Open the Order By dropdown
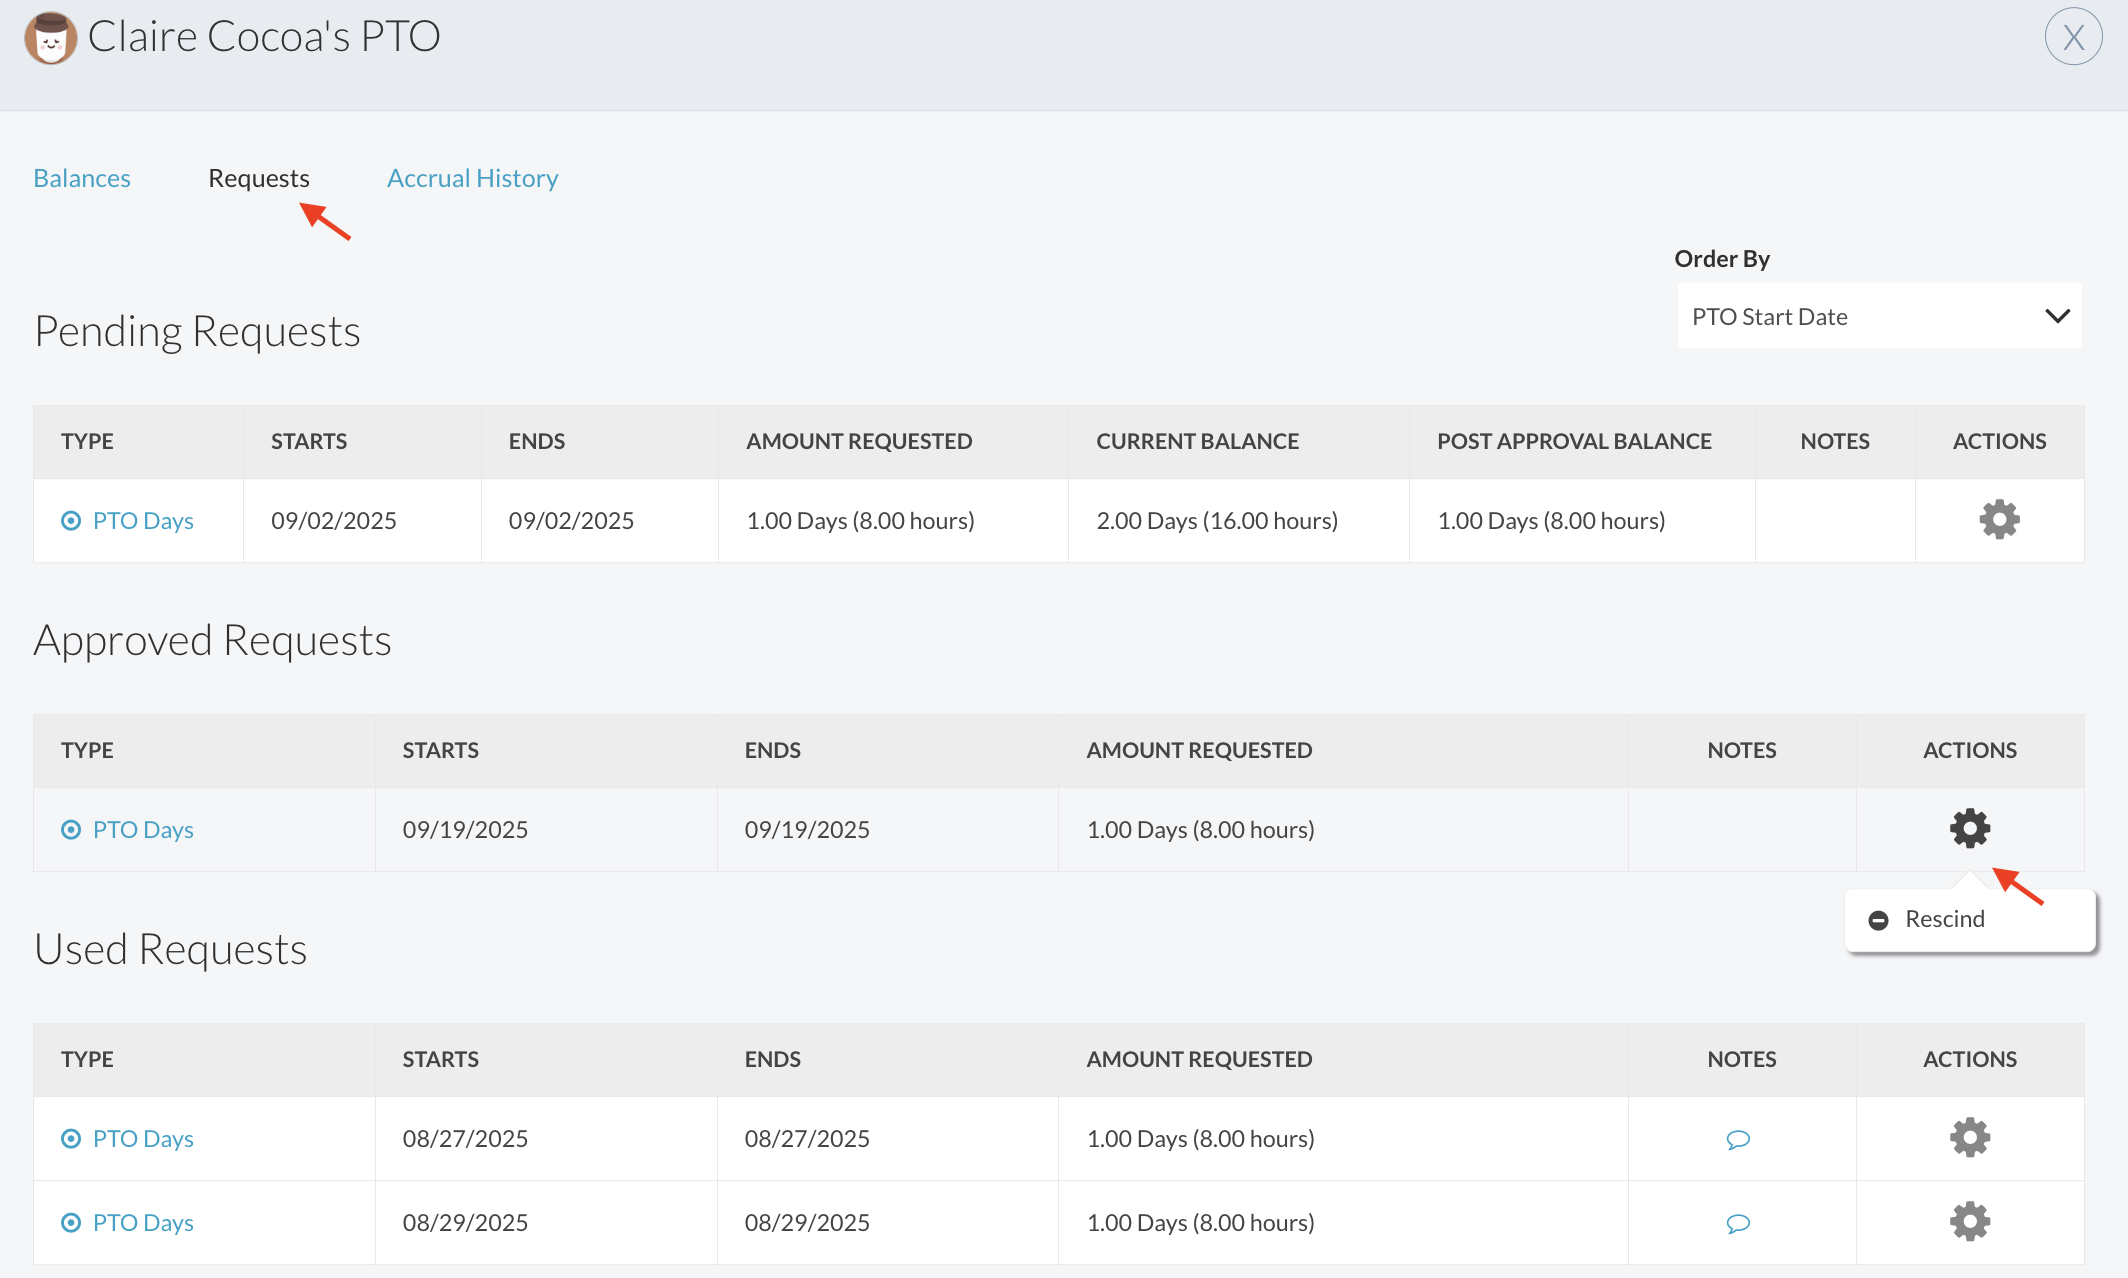 tap(1878, 317)
